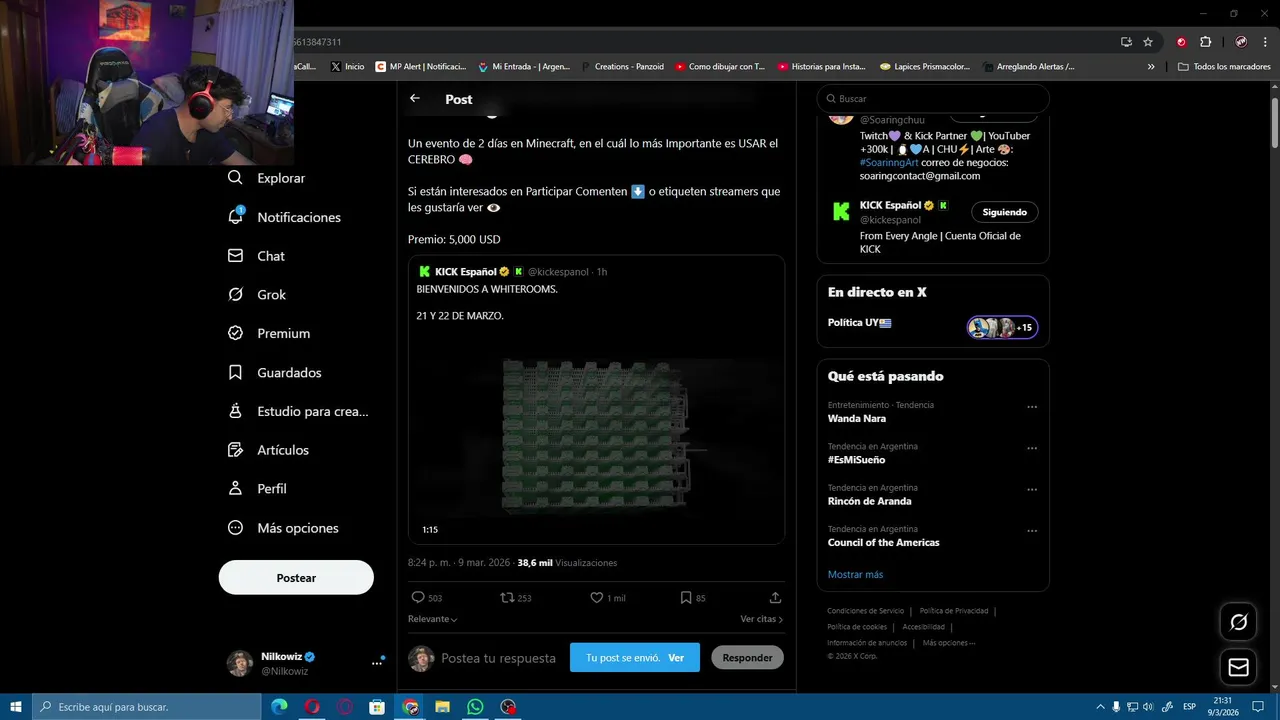The height and width of the screenshot is (720, 1280).
Task: Open more options for Wanda Nara trend
Action: point(1032,407)
